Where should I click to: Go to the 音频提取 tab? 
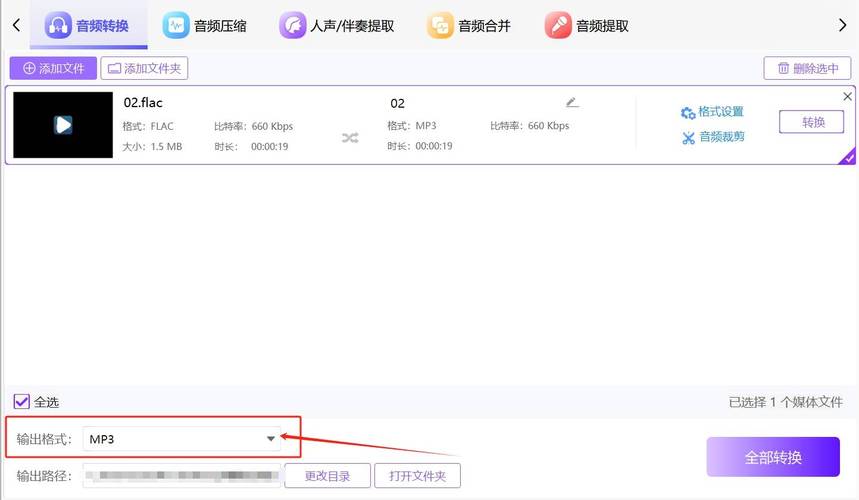587,26
